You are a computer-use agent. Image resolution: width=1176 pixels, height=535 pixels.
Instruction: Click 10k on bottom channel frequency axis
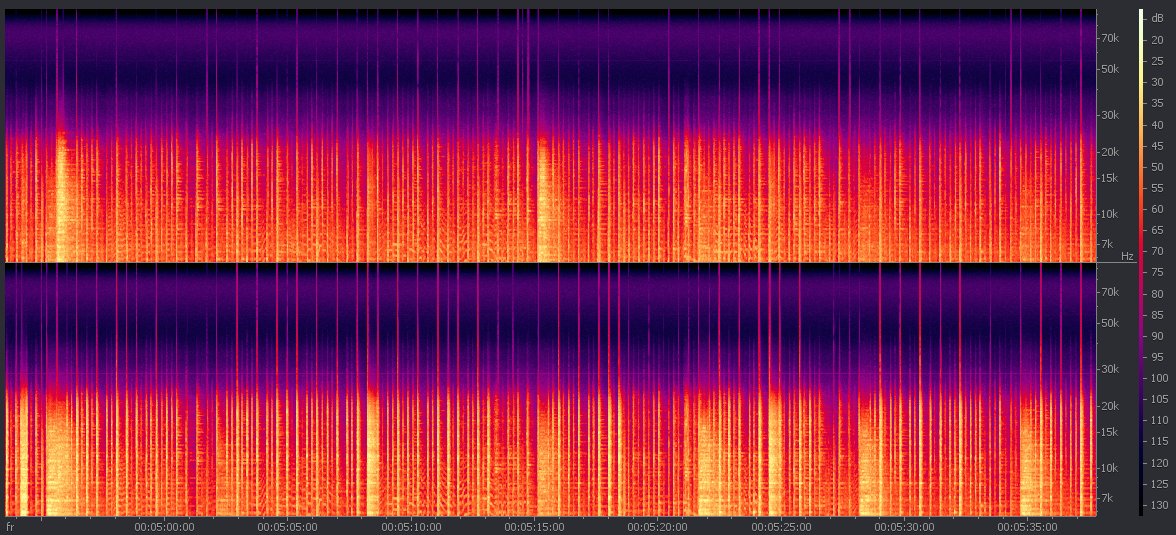click(x=1110, y=468)
